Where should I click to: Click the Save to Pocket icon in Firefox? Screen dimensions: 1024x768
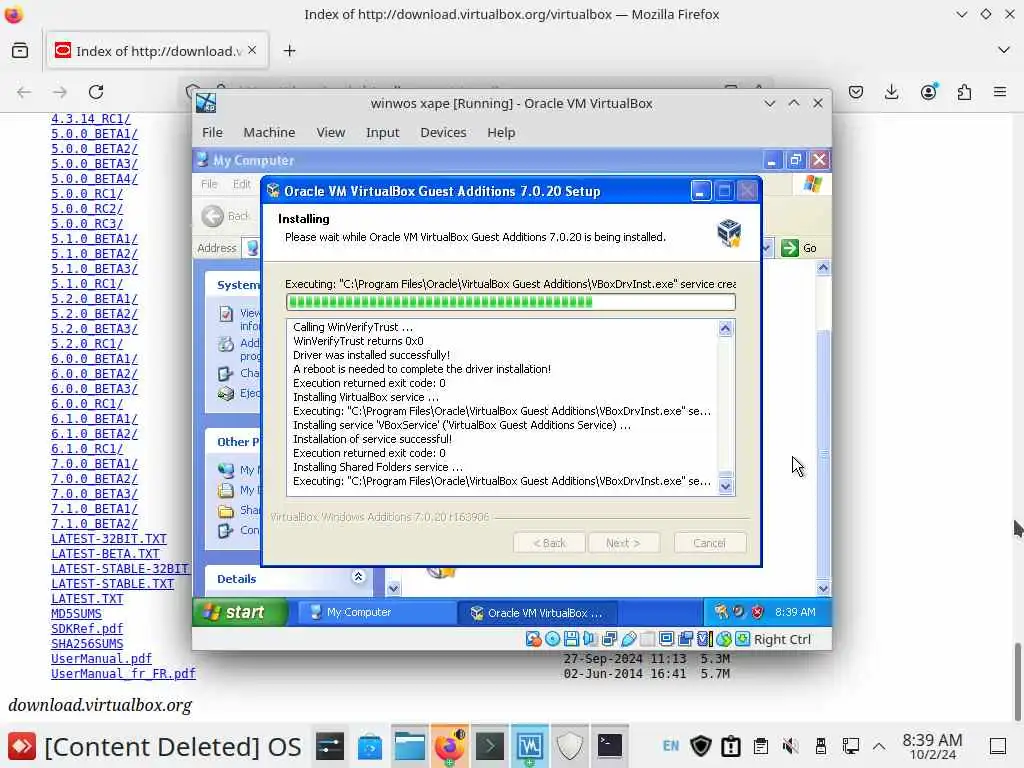coord(856,92)
